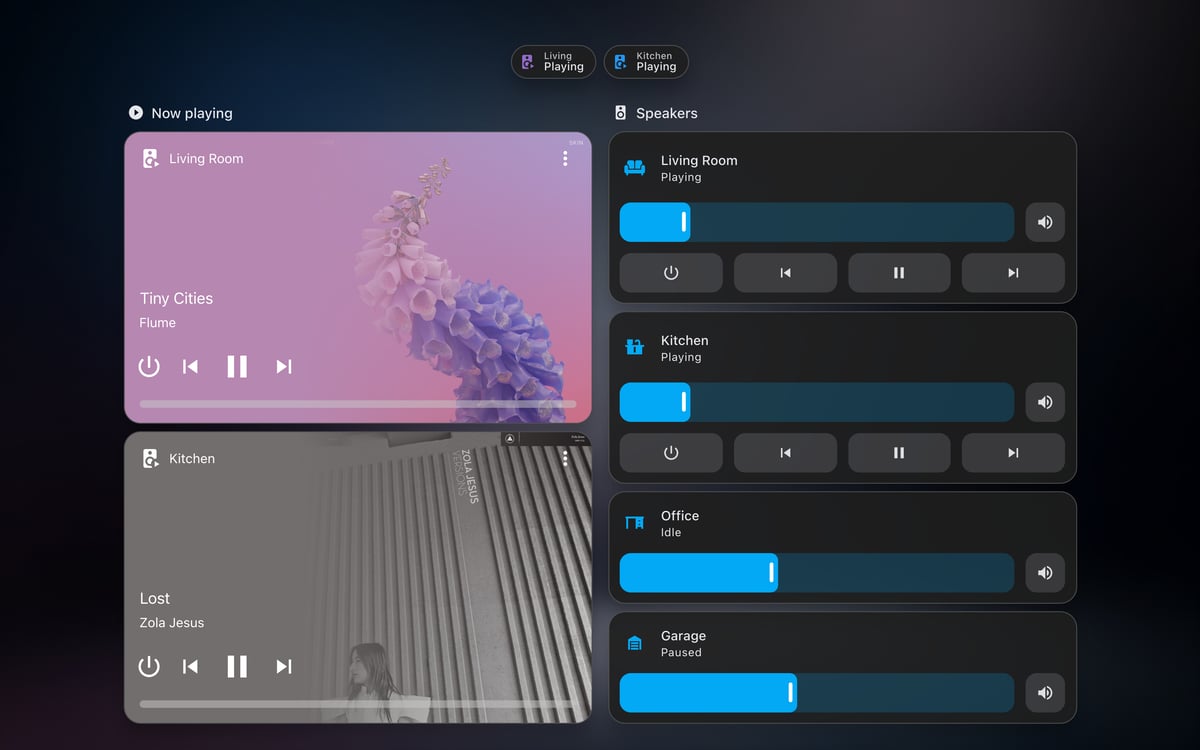Click the desk icon of Office speaker
This screenshot has height=750, width=1200.
(x=634, y=522)
